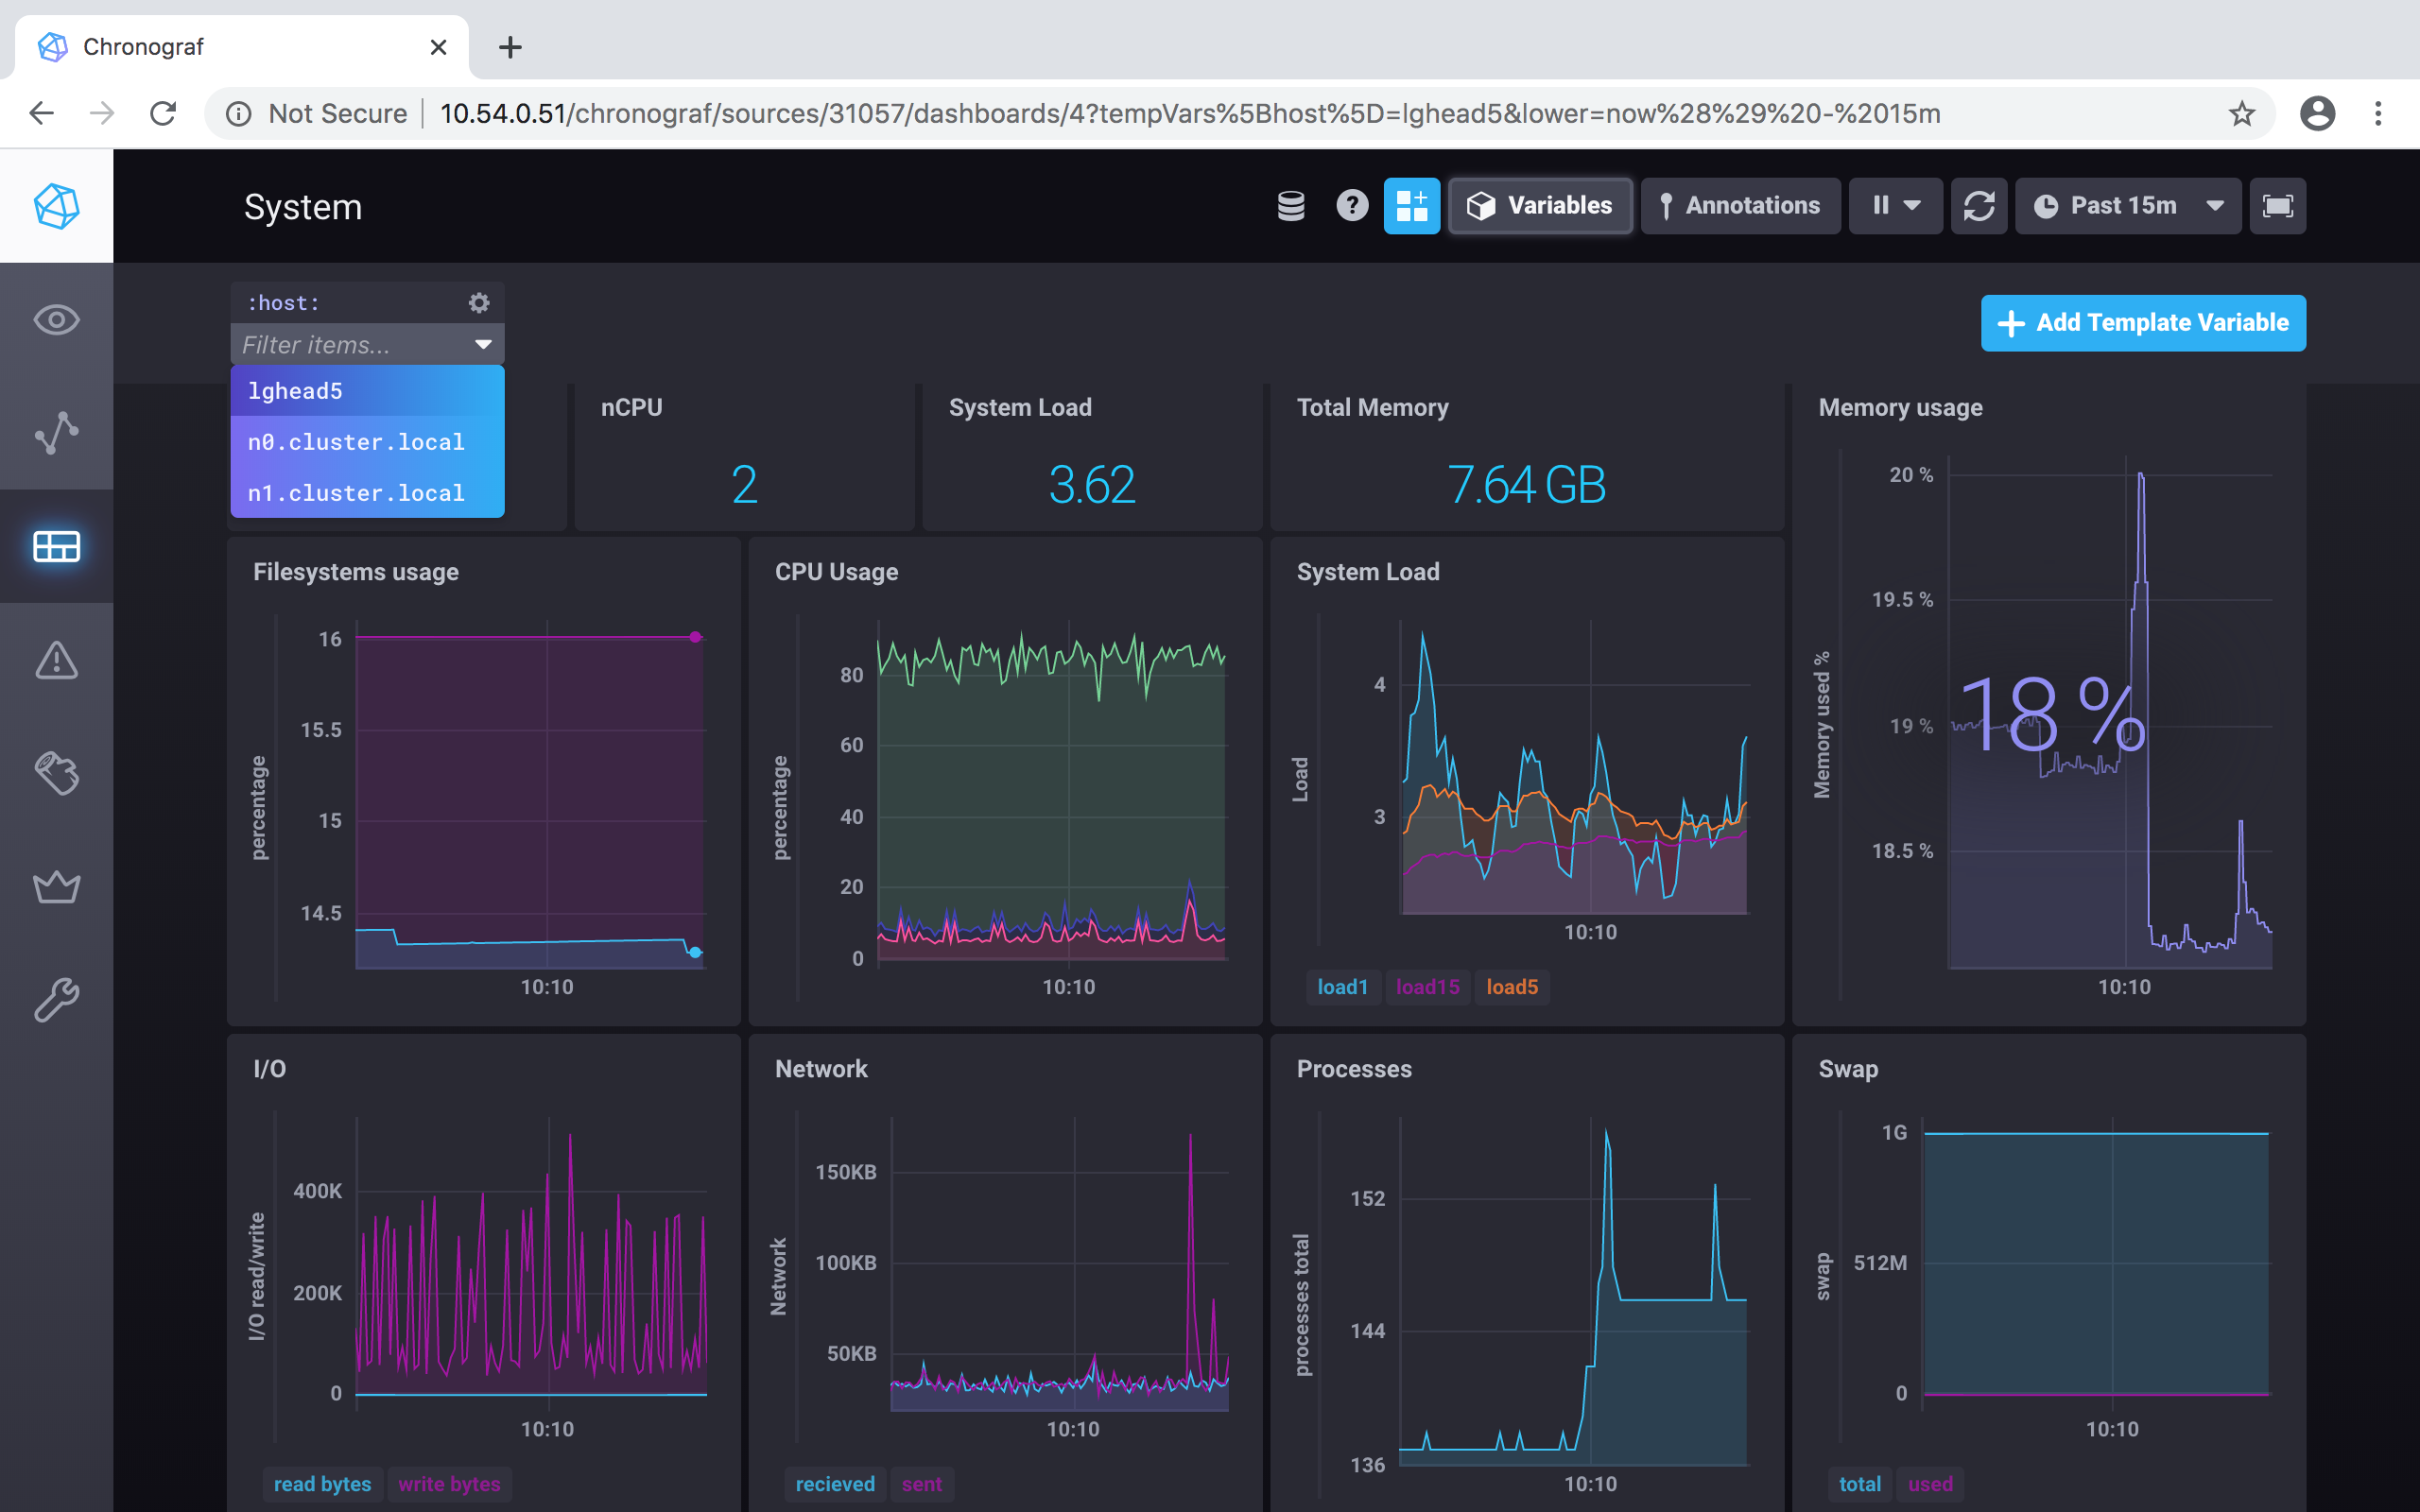Image resolution: width=2420 pixels, height=1512 pixels.
Task: Click the blue Add Cell button
Action: (1412, 206)
